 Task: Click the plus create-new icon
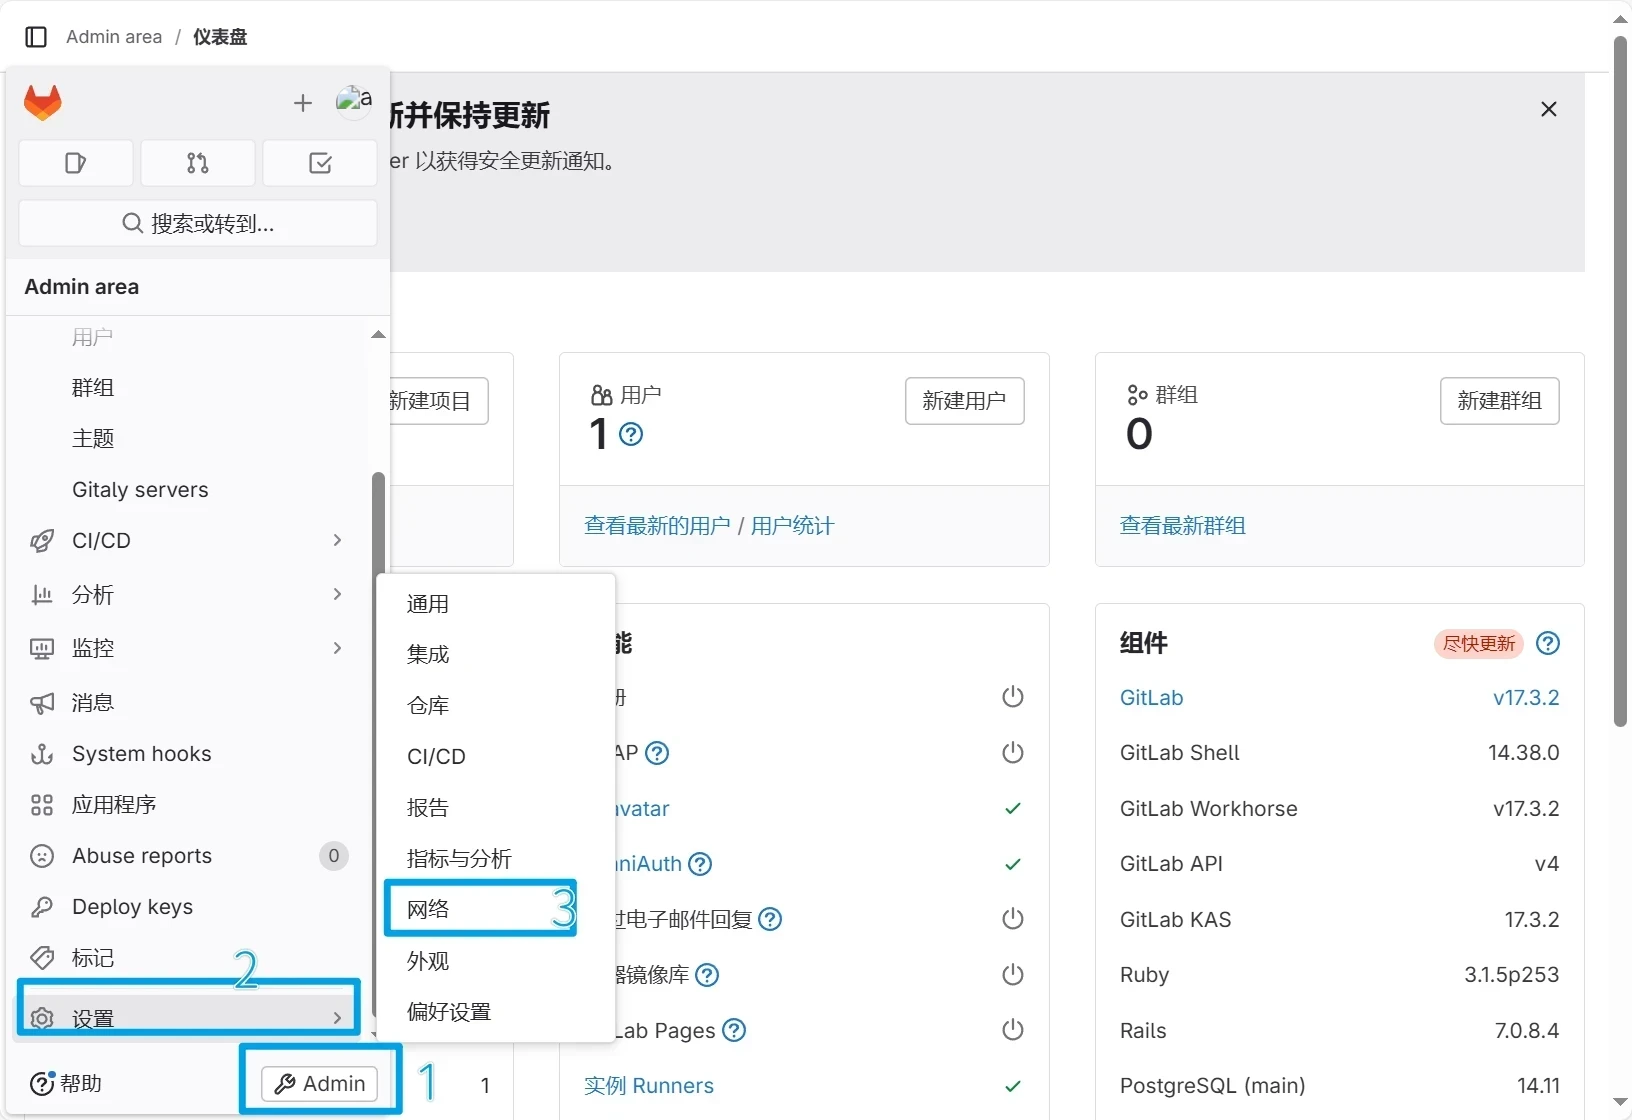[303, 103]
